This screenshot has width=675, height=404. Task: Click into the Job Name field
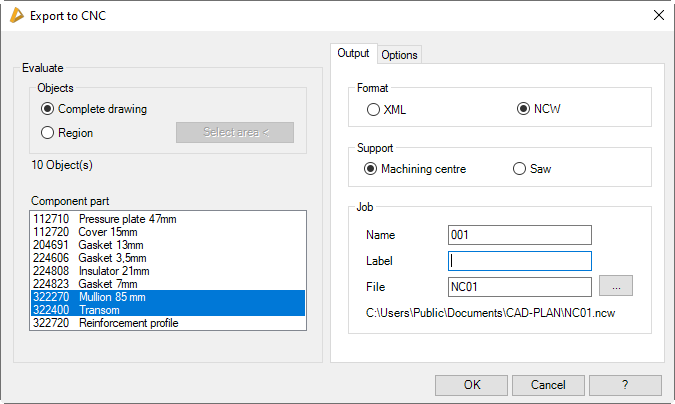point(520,235)
